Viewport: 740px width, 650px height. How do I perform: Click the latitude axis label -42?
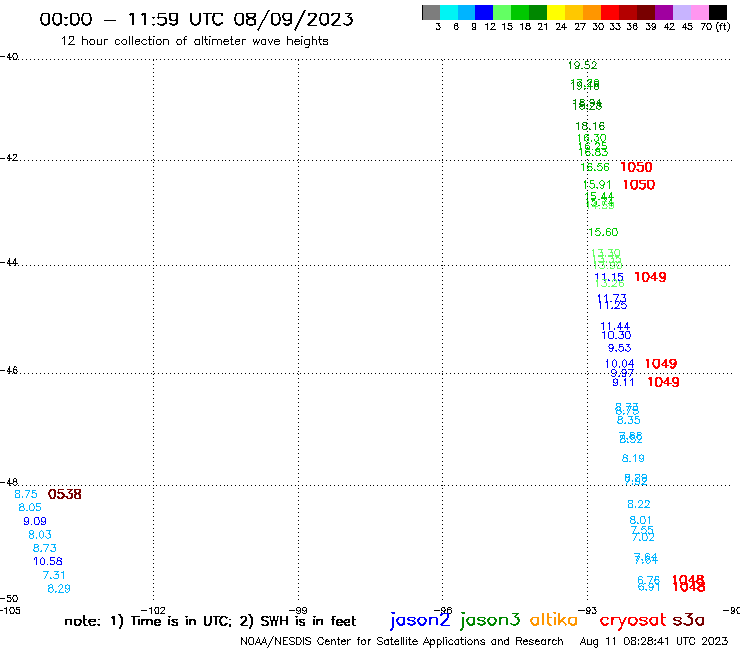tap(9, 157)
